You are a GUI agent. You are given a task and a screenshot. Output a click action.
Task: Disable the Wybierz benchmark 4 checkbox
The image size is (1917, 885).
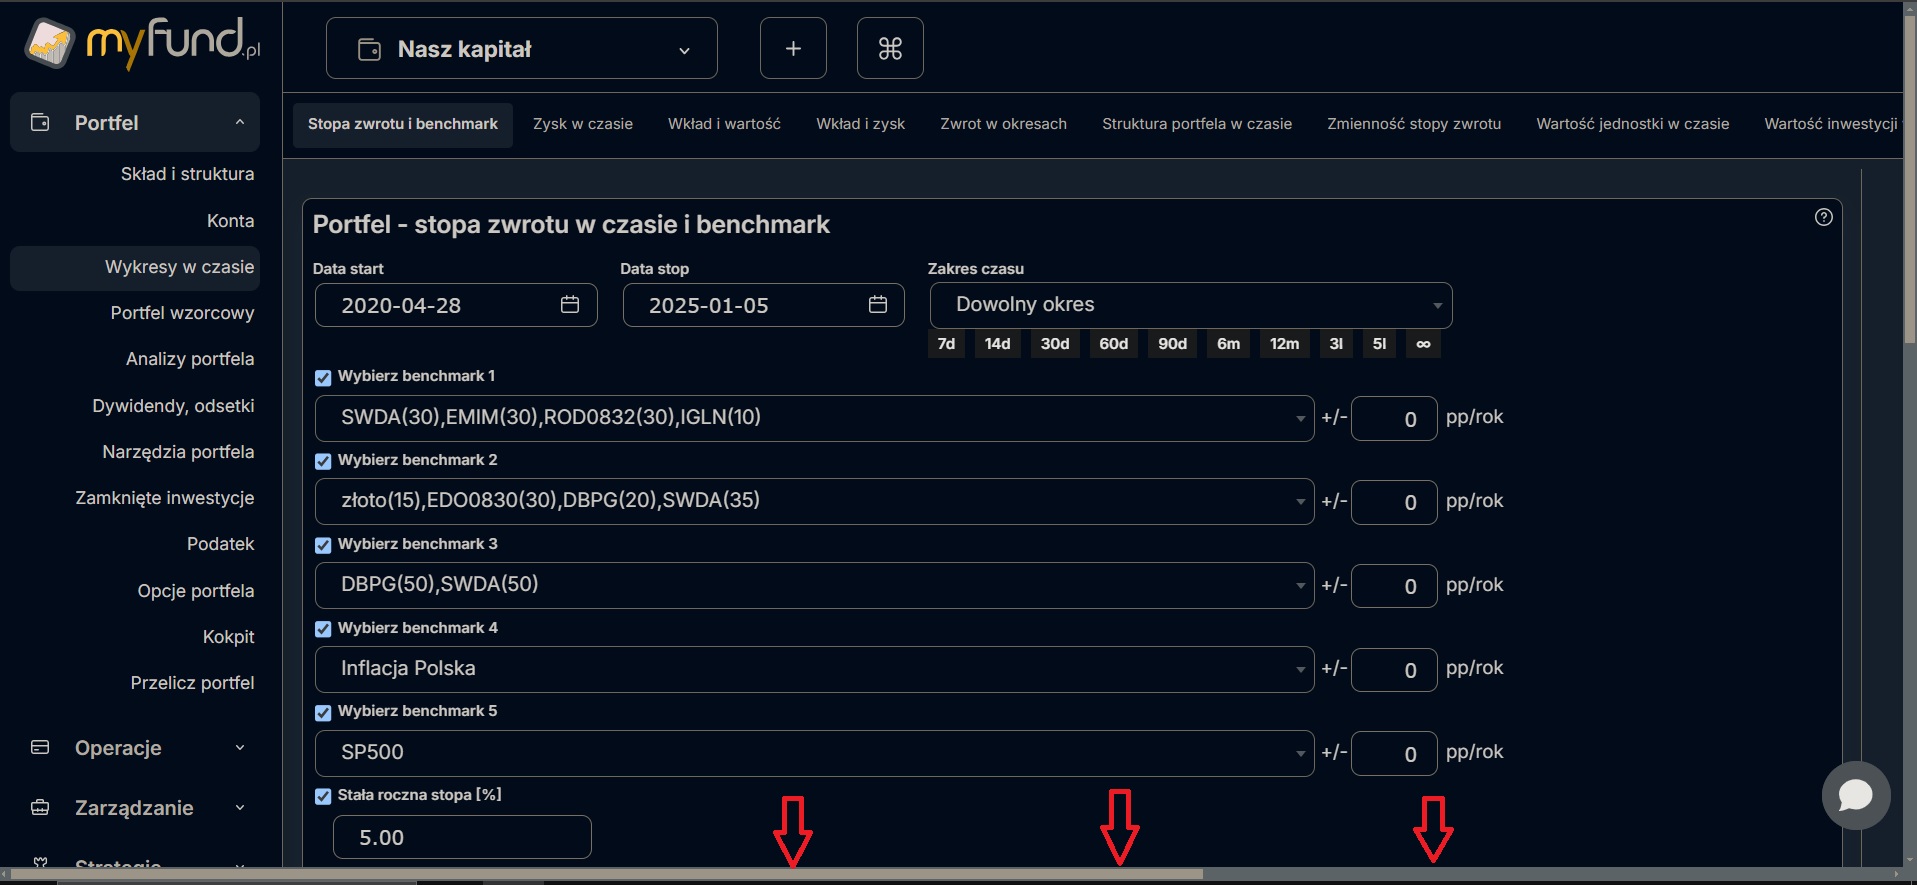323,629
